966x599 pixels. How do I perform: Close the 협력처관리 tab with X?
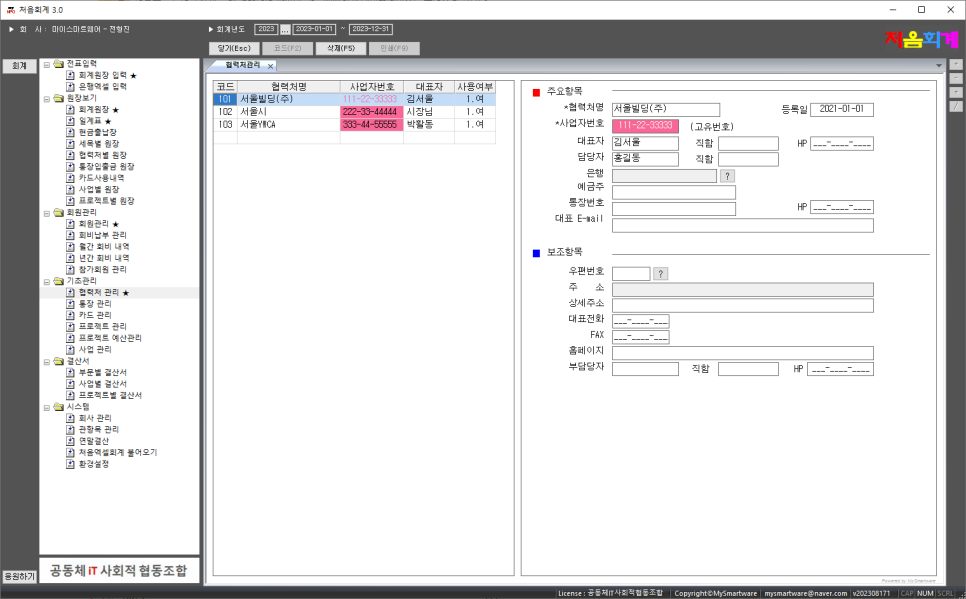270,65
